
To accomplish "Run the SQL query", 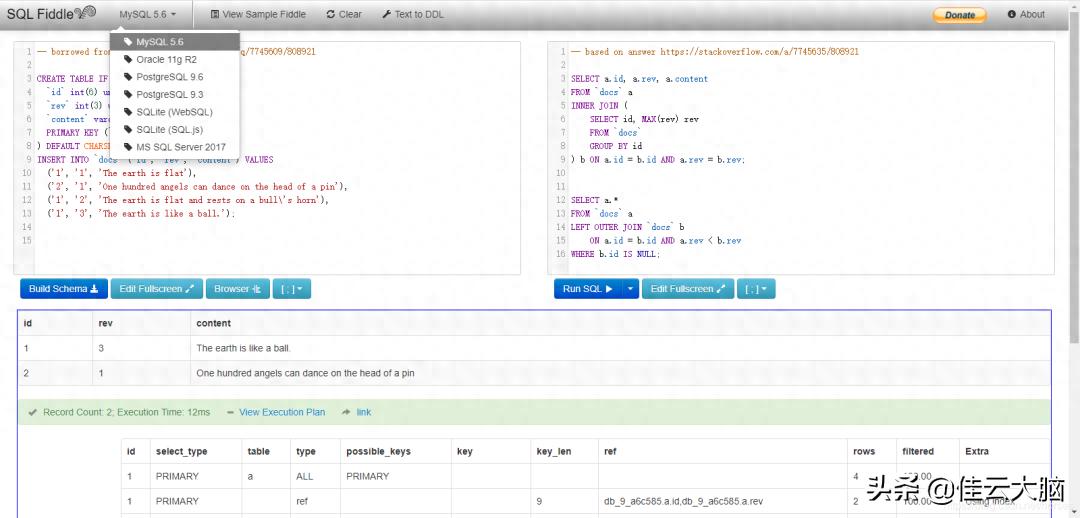I will tap(587, 289).
